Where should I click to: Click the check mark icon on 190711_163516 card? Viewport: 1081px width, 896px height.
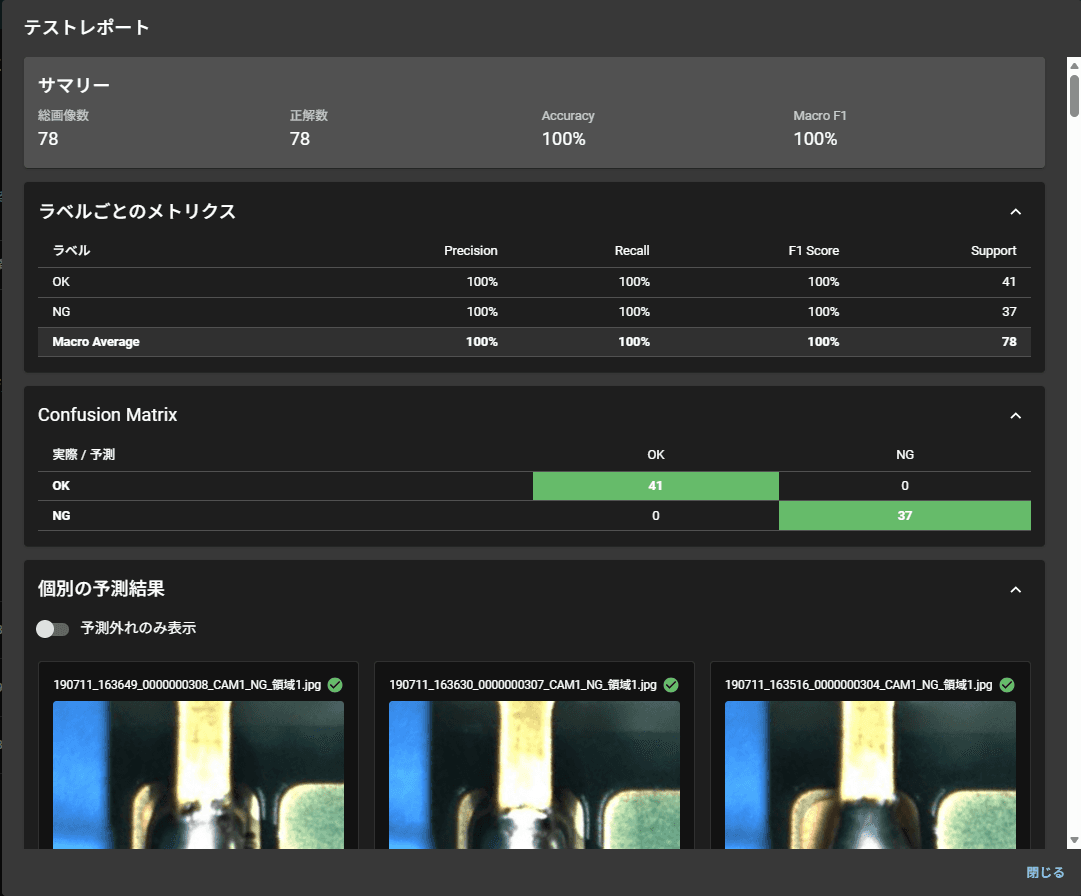click(x=1007, y=685)
